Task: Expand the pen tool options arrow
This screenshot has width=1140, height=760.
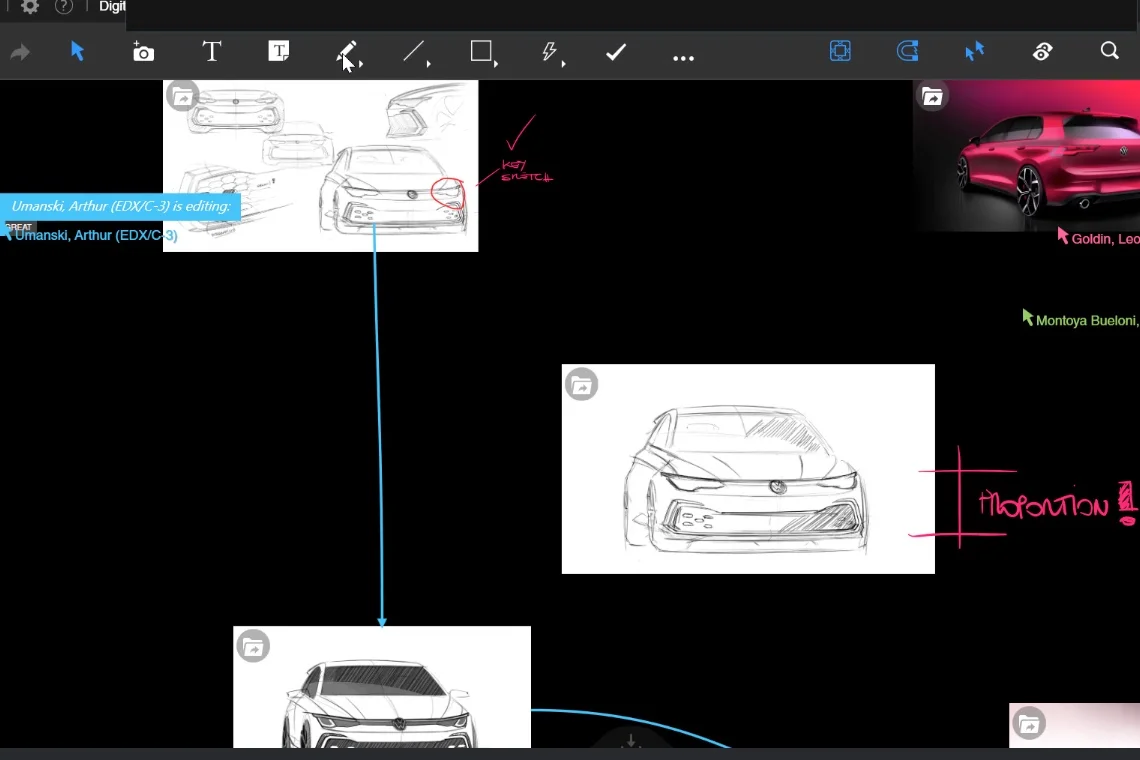Action: pyautogui.click(x=361, y=64)
